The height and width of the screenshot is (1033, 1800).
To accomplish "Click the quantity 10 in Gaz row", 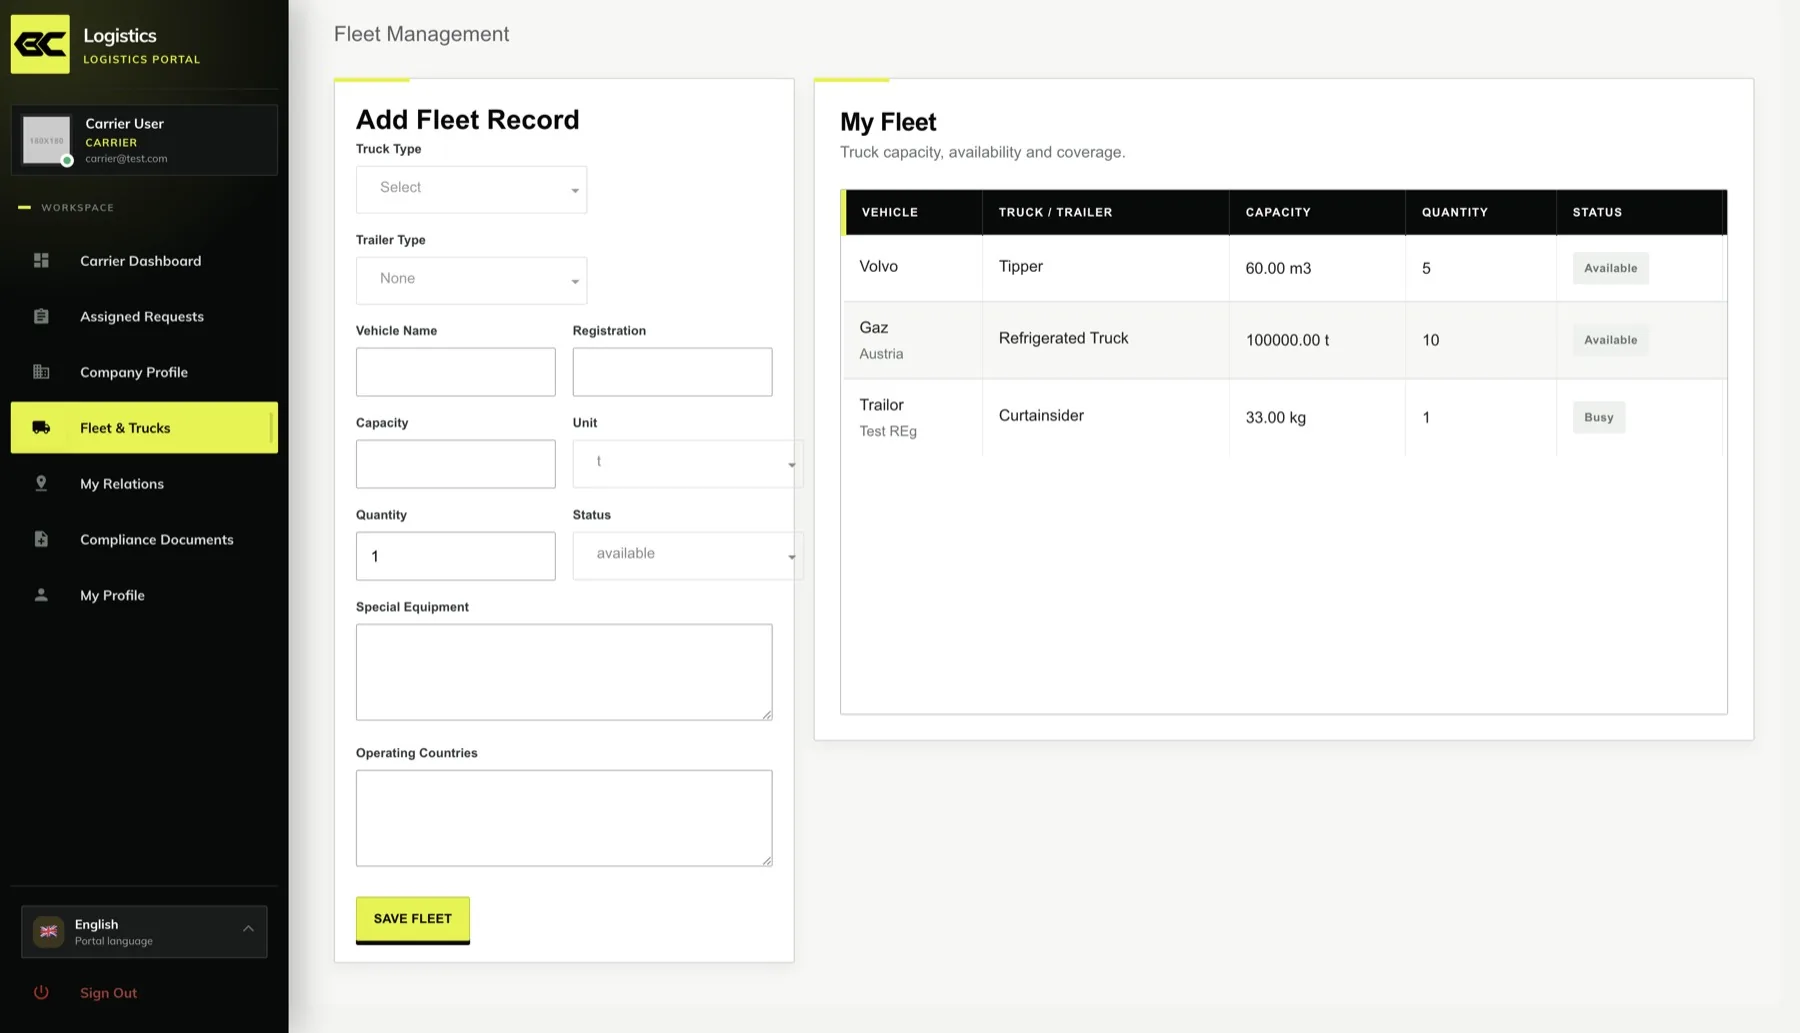I will pyautogui.click(x=1430, y=340).
